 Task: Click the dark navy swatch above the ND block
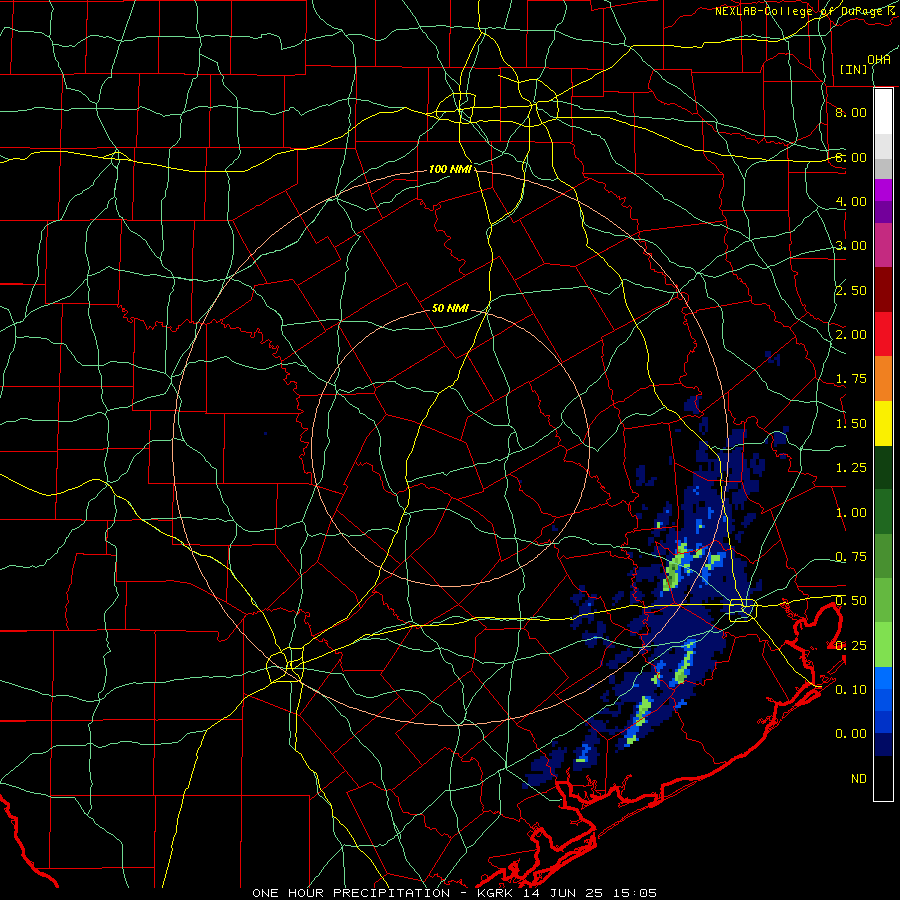coord(883,744)
